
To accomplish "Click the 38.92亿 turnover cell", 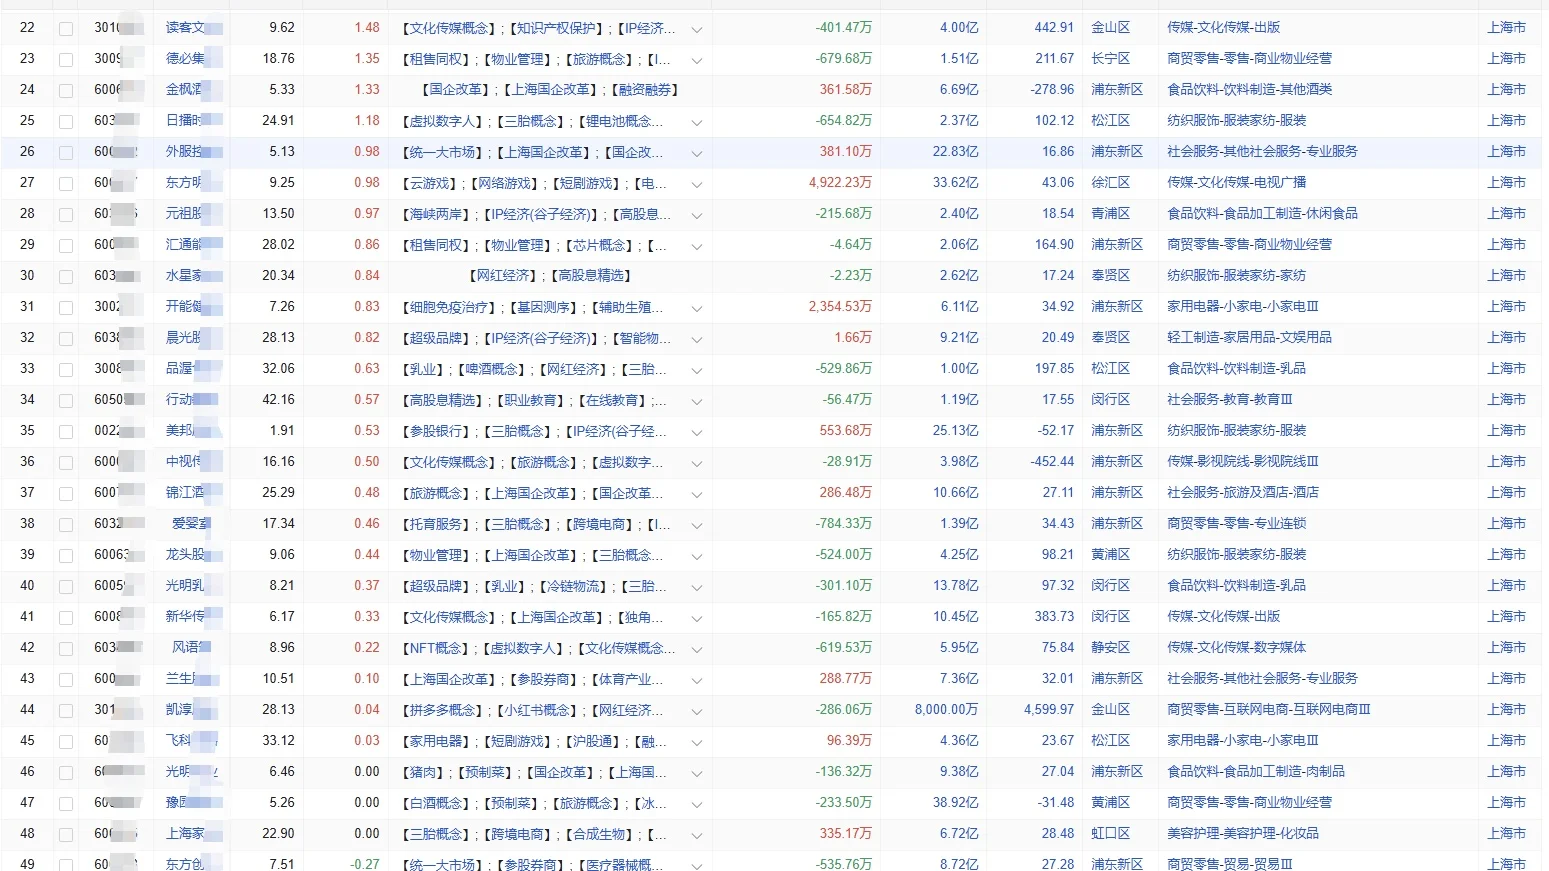I will coord(956,803).
